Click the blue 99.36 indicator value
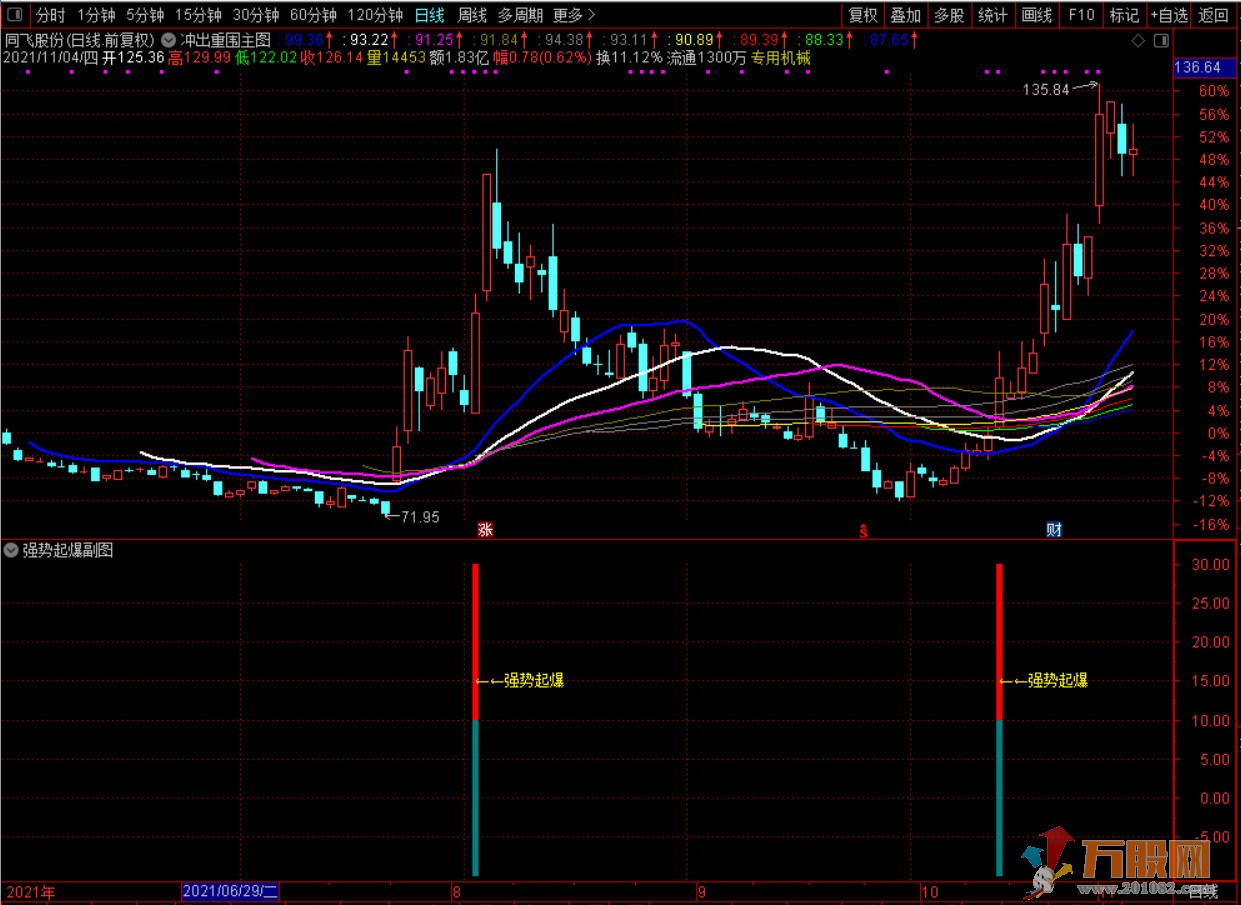1241x905 pixels. [x=305, y=41]
